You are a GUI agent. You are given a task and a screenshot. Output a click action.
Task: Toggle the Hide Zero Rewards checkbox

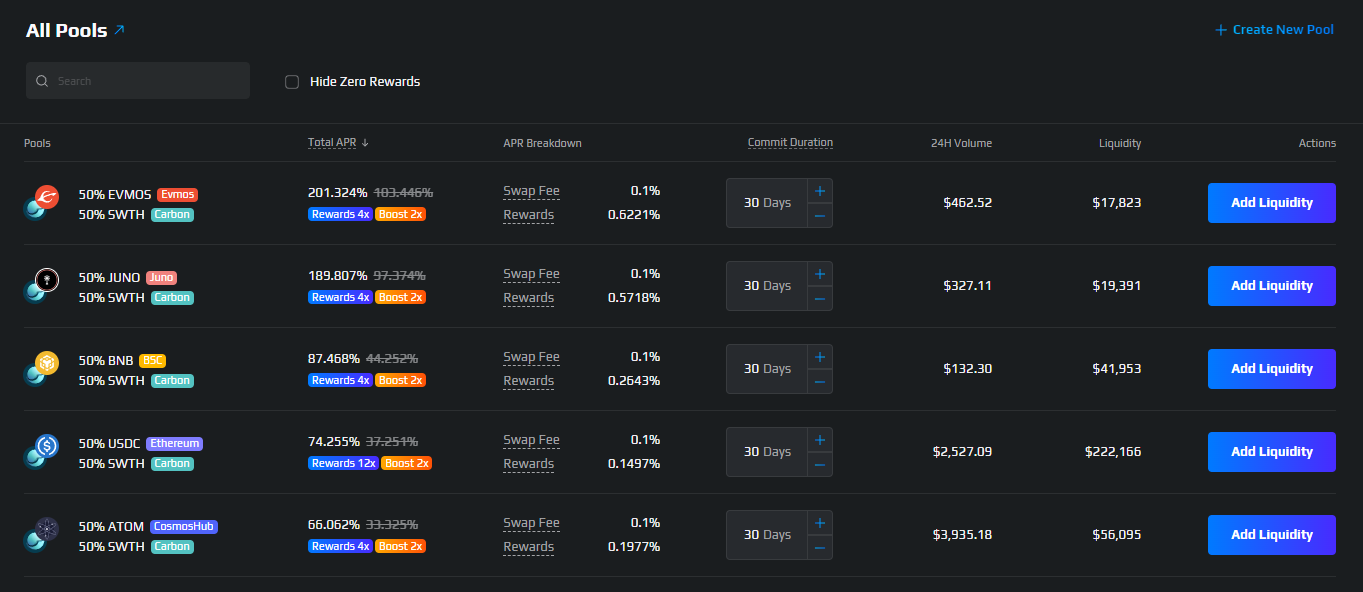pos(292,82)
